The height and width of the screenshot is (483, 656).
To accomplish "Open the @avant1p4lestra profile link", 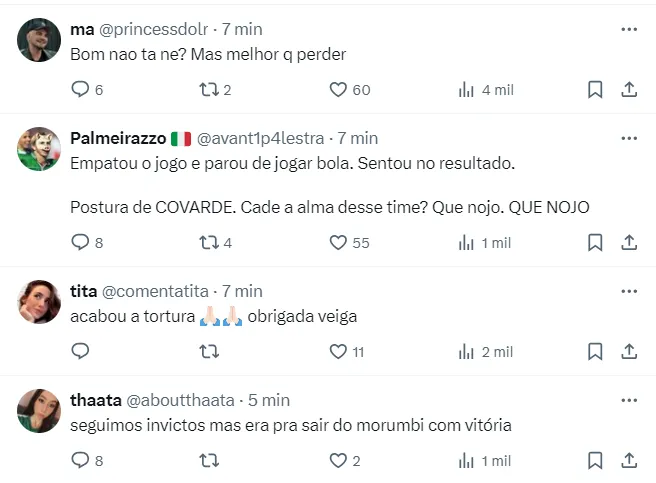I will tap(264, 137).
